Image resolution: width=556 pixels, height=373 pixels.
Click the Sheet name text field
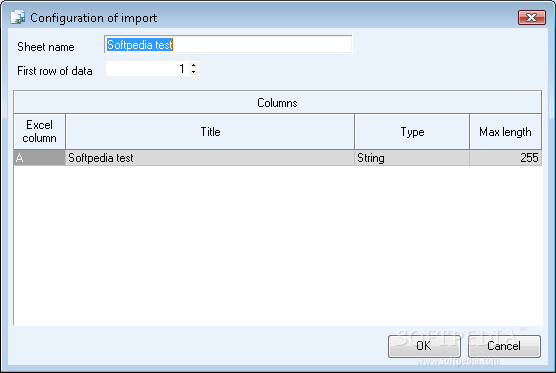(228, 45)
